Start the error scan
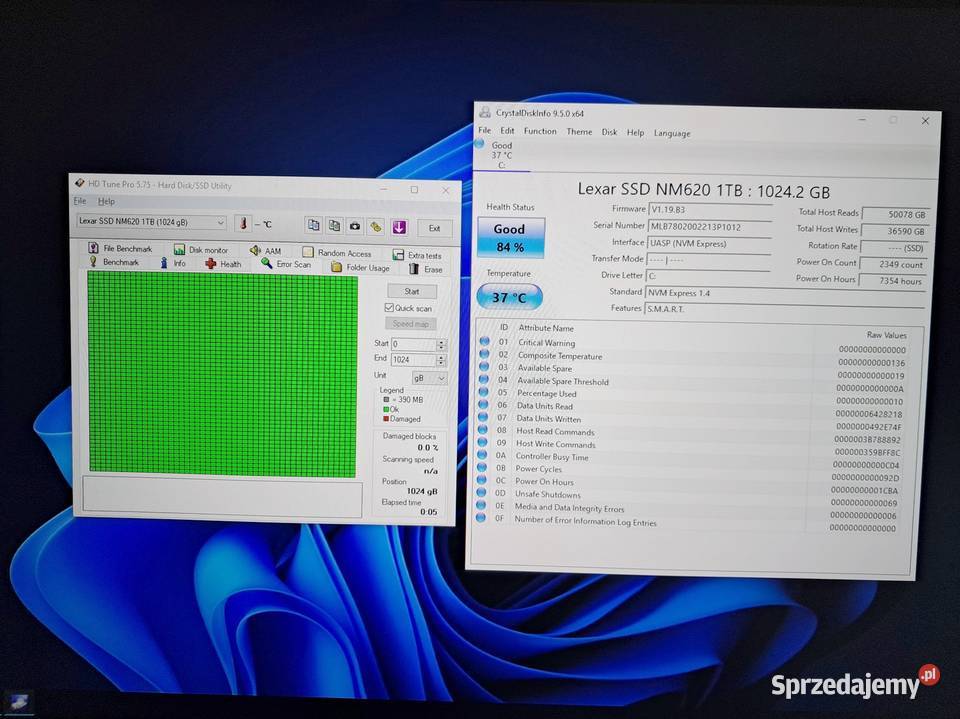Screen dimensions: 960x719 pyautogui.click(x=411, y=292)
